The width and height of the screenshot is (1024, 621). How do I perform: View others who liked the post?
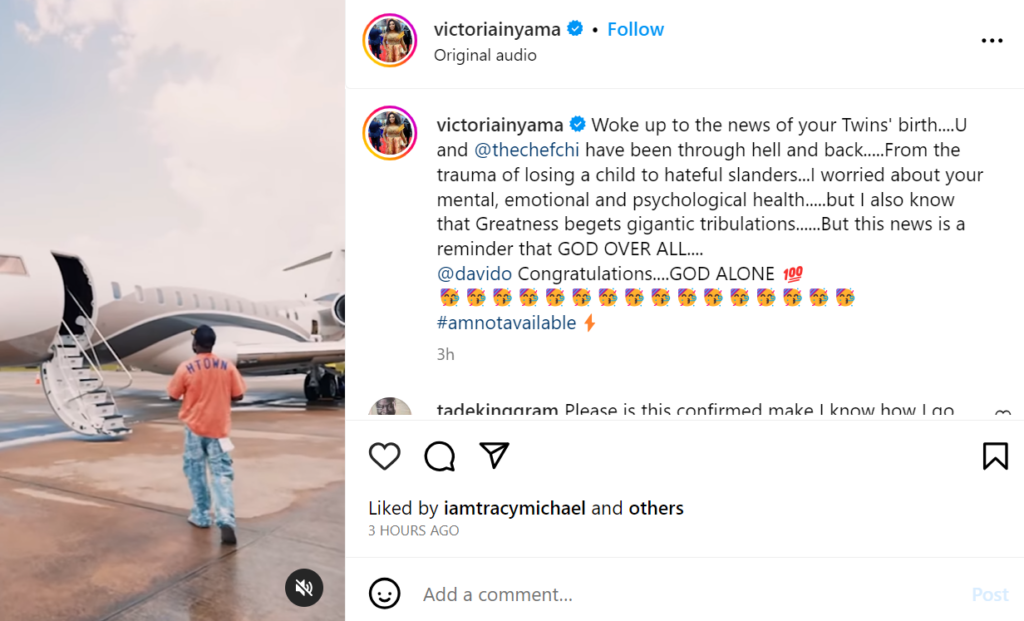click(x=656, y=508)
